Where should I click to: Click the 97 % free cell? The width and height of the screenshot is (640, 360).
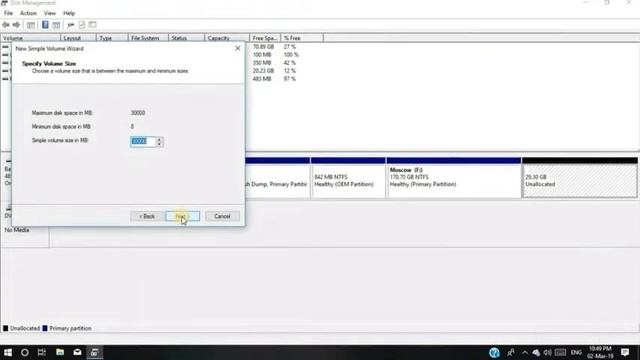[289, 79]
